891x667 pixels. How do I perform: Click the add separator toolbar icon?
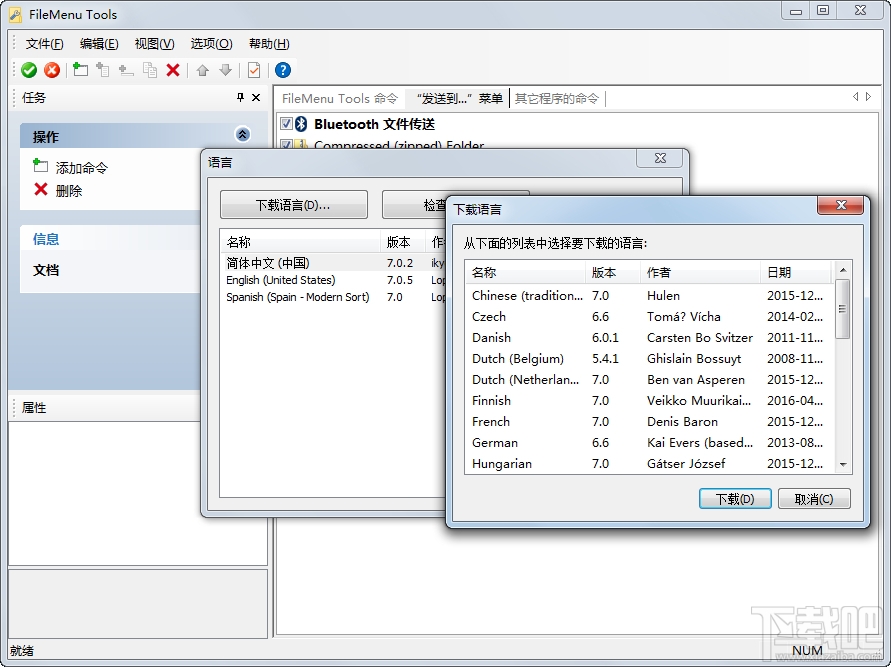click(126, 70)
